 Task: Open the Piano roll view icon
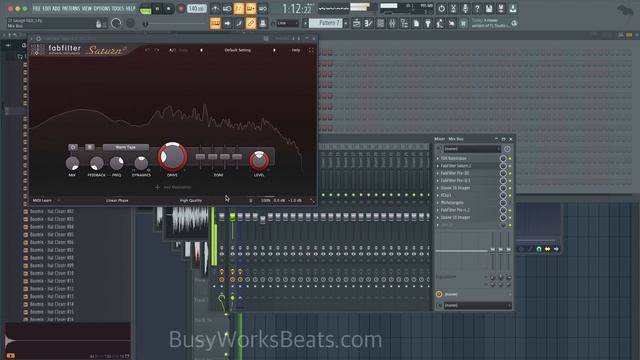(369, 24)
